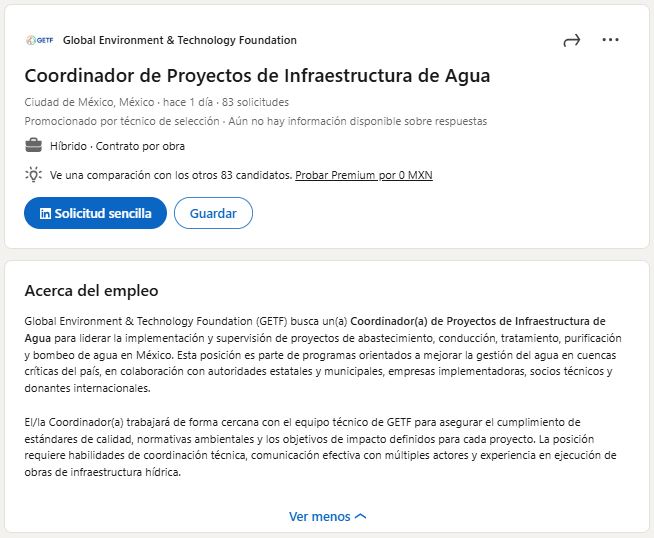Save the job with the Guardar button
This screenshot has height=538, width=654.
click(x=213, y=213)
